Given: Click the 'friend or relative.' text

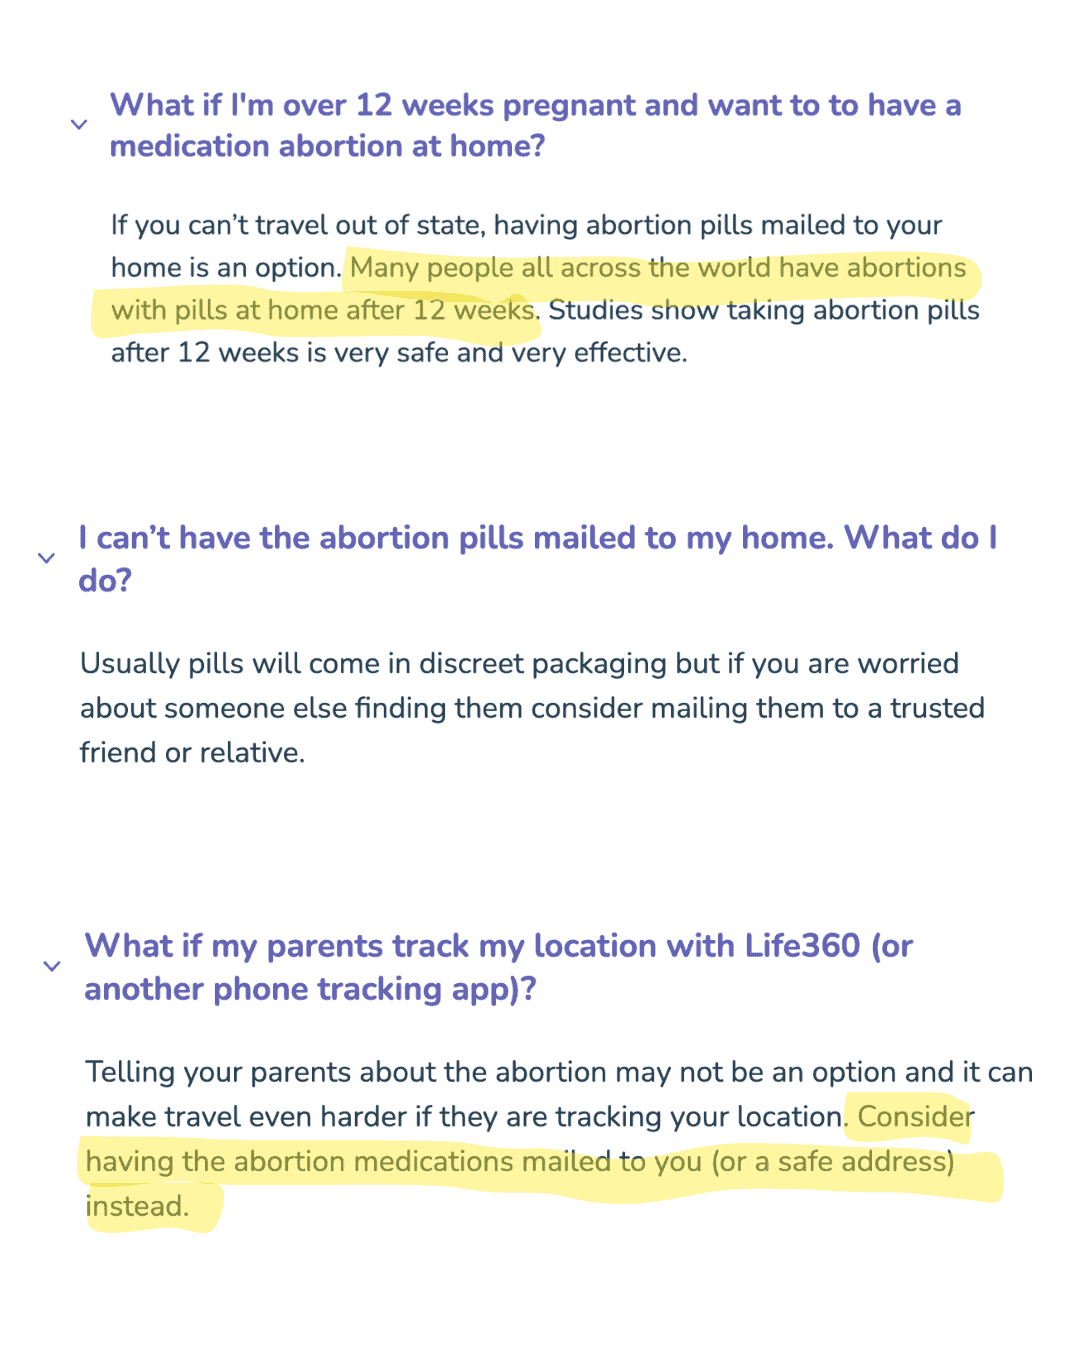Looking at the screenshot, I should (192, 752).
